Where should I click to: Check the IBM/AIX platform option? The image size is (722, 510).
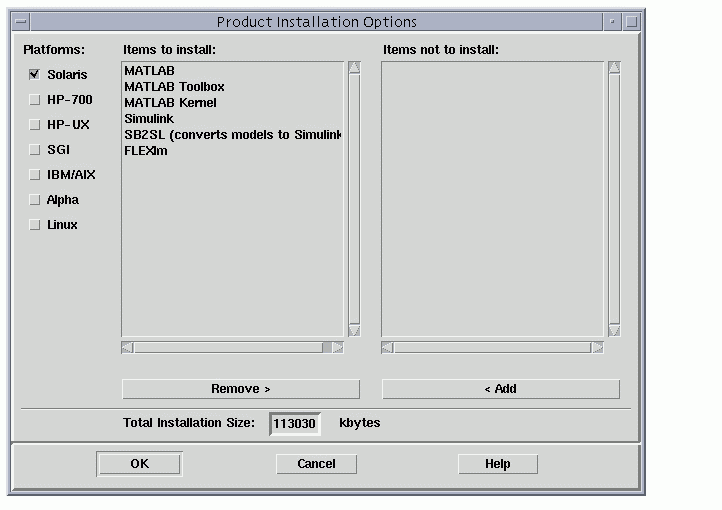[x=35, y=174]
